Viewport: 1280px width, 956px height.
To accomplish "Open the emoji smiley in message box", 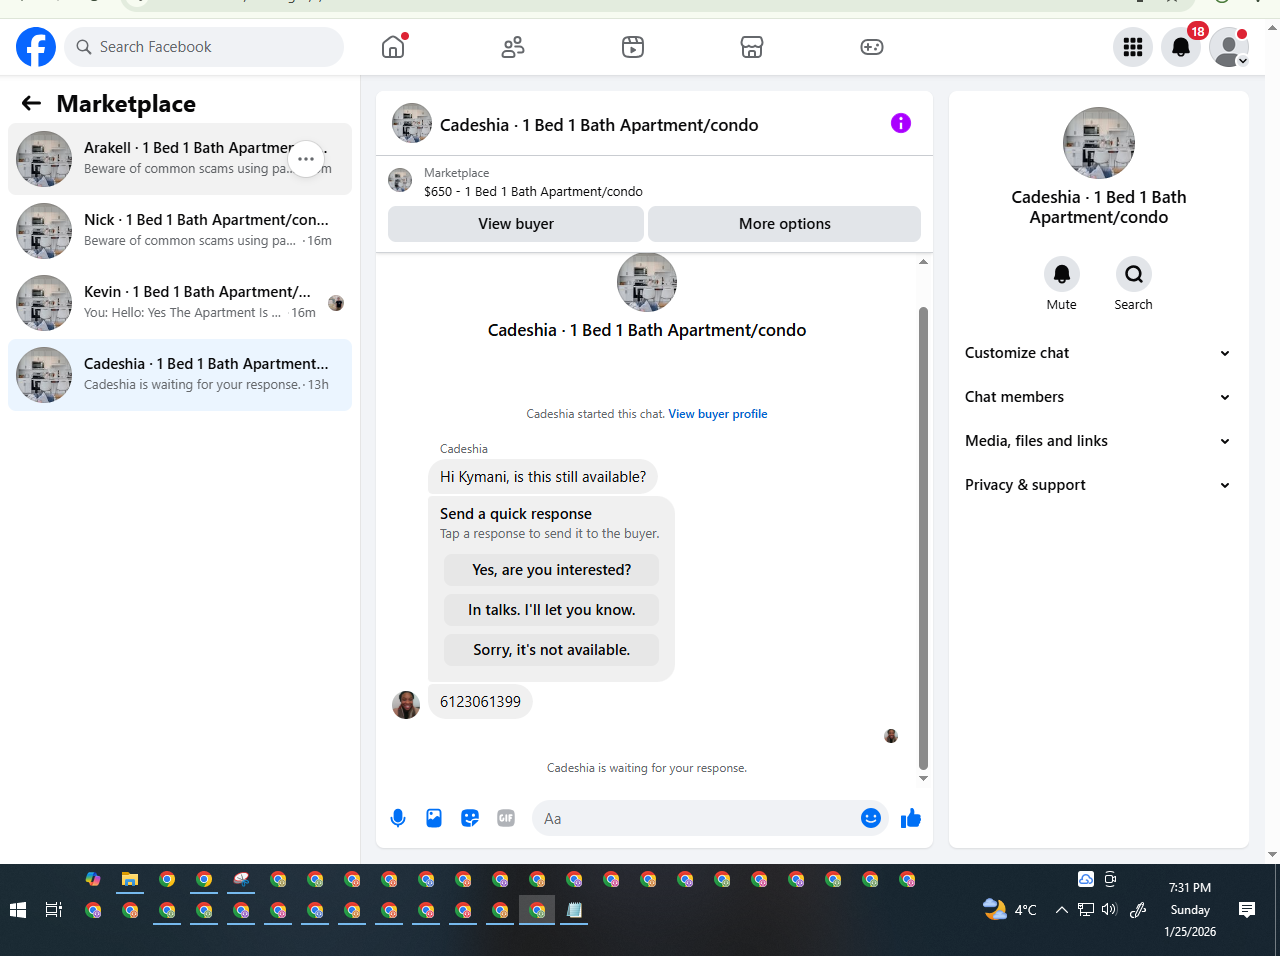I will click(871, 818).
